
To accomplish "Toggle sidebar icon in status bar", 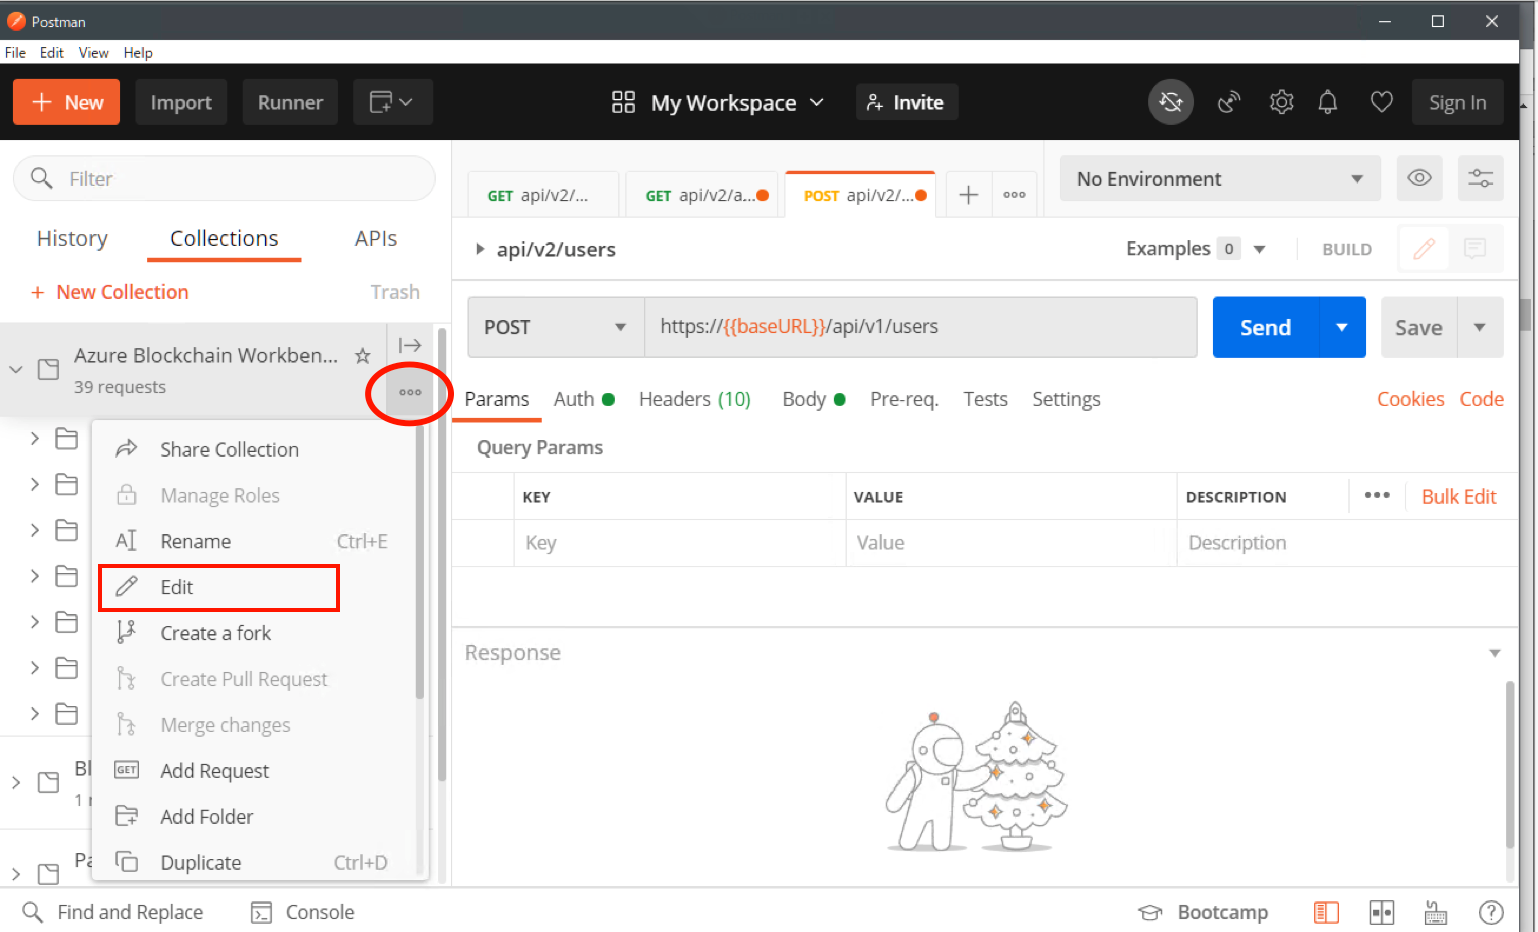I will [1326, 912].
